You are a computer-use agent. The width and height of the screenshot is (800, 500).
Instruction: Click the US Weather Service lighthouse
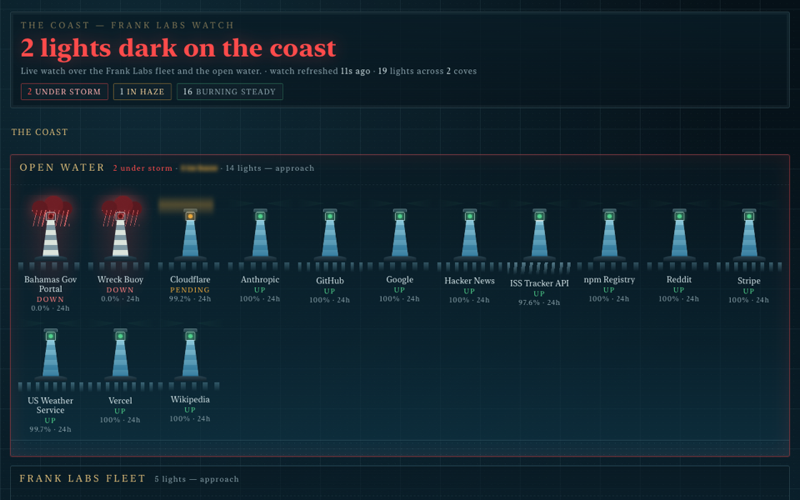(x=51, y=355)
